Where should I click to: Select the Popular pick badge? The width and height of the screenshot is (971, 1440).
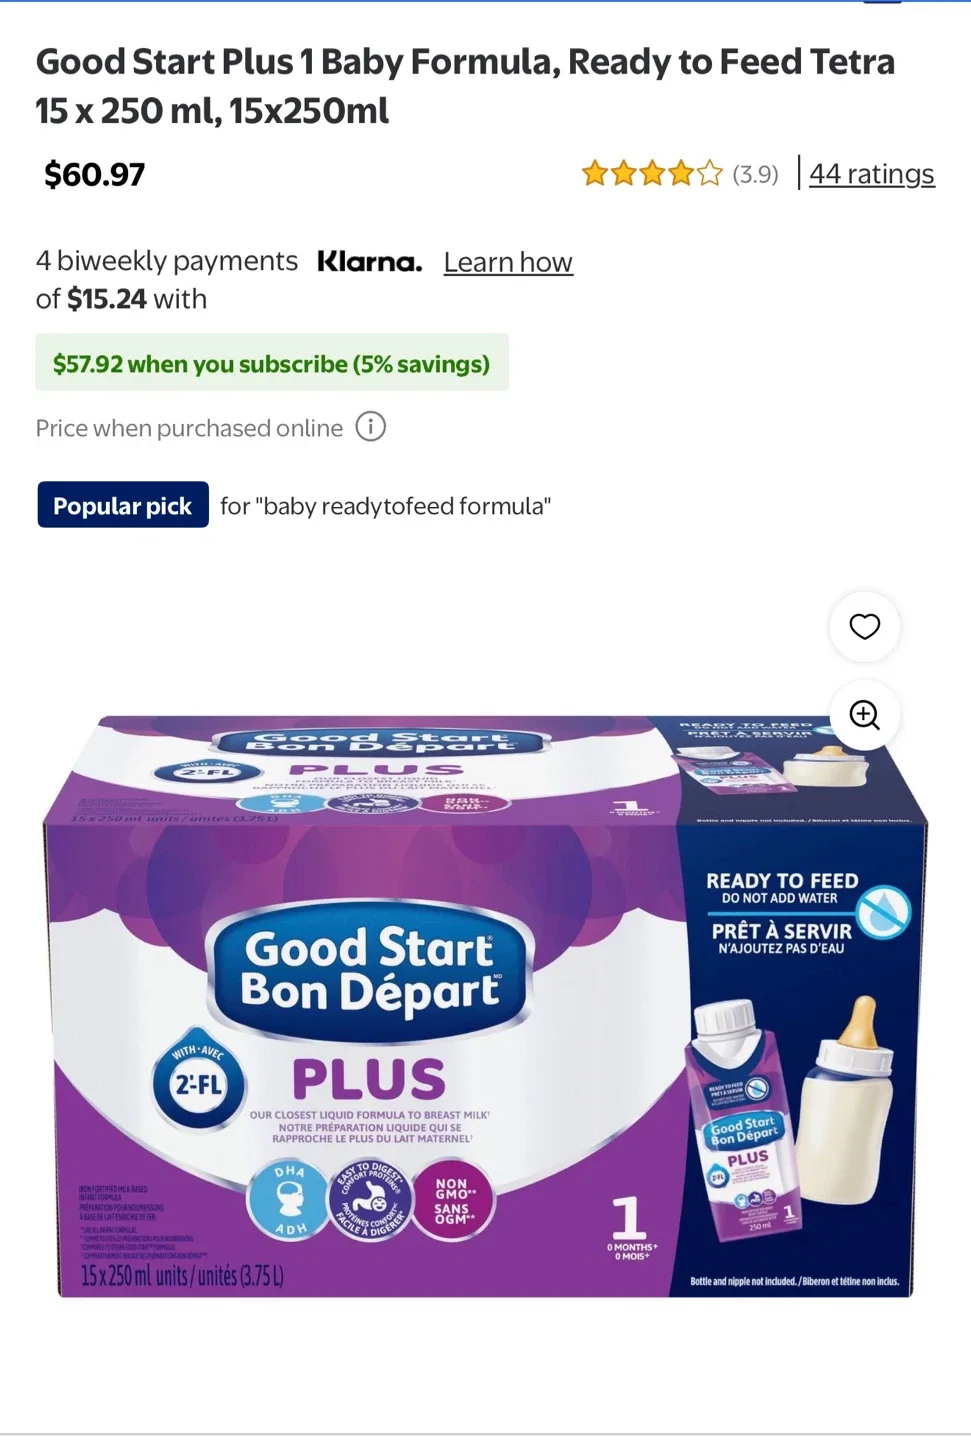click(x=123, y=505)
